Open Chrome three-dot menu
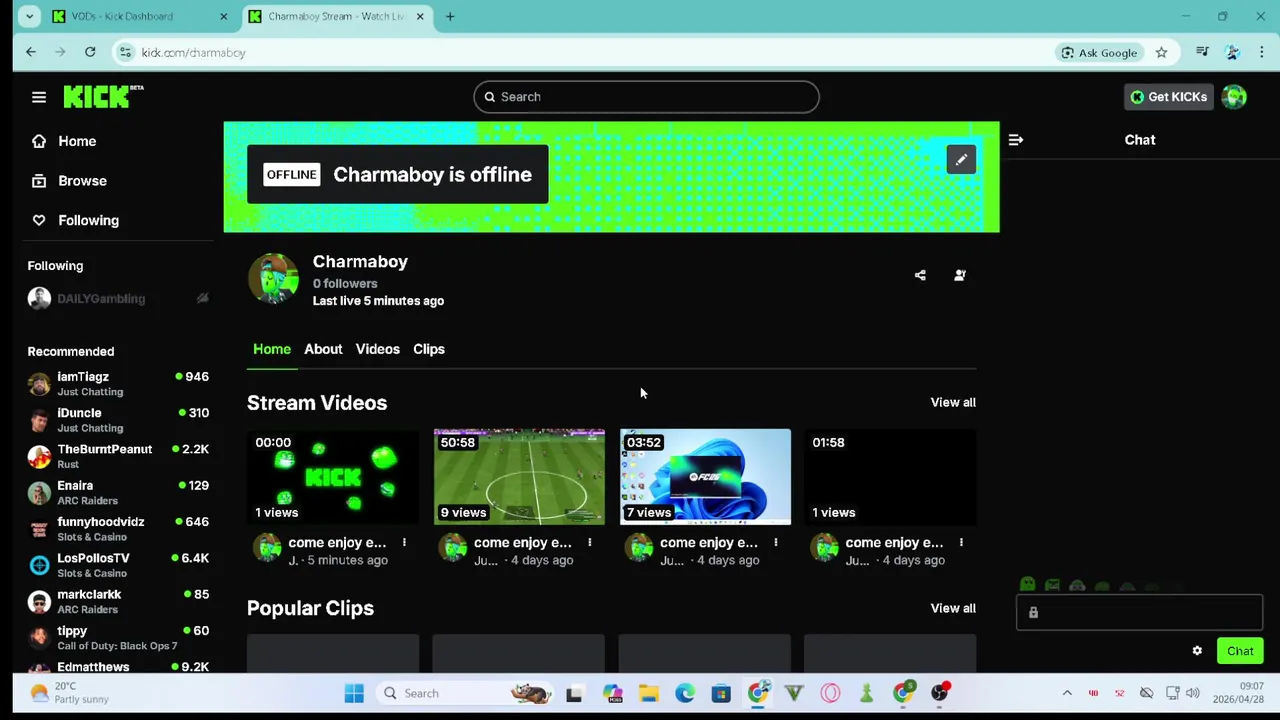Image resolution: width=1280 pixels, height=720 pixels. pos(1262,52)
